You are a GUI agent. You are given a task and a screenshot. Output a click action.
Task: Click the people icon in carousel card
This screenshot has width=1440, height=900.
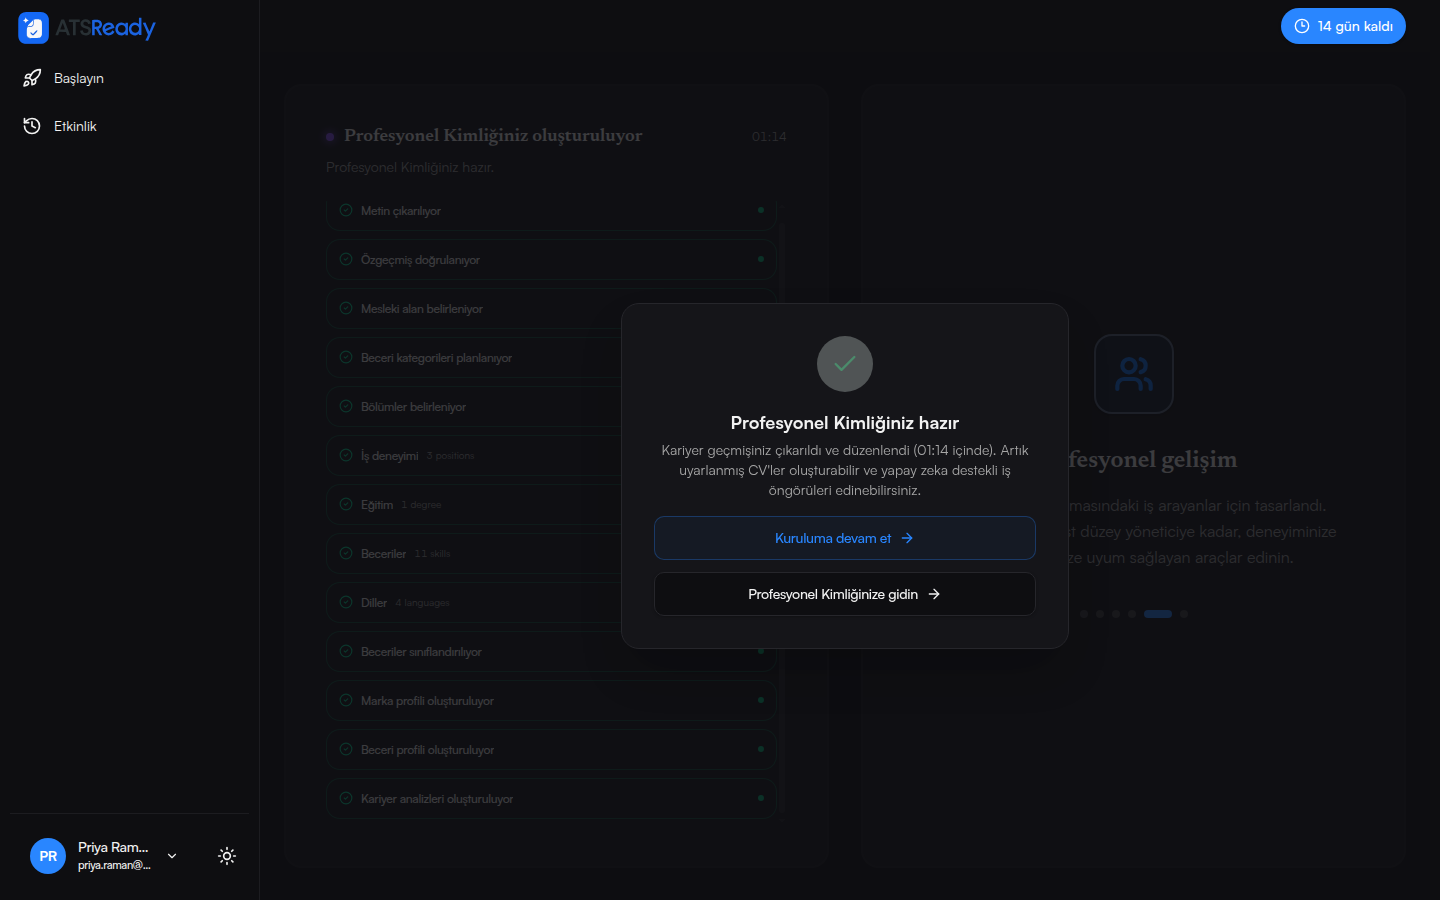(x=1134, y=374)
